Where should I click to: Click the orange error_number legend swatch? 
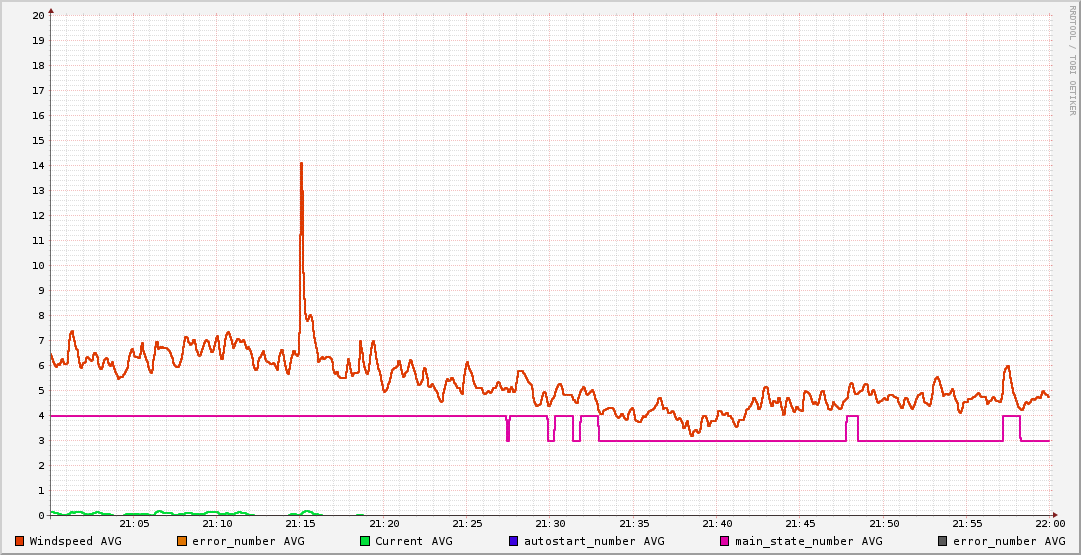[181, 541]
